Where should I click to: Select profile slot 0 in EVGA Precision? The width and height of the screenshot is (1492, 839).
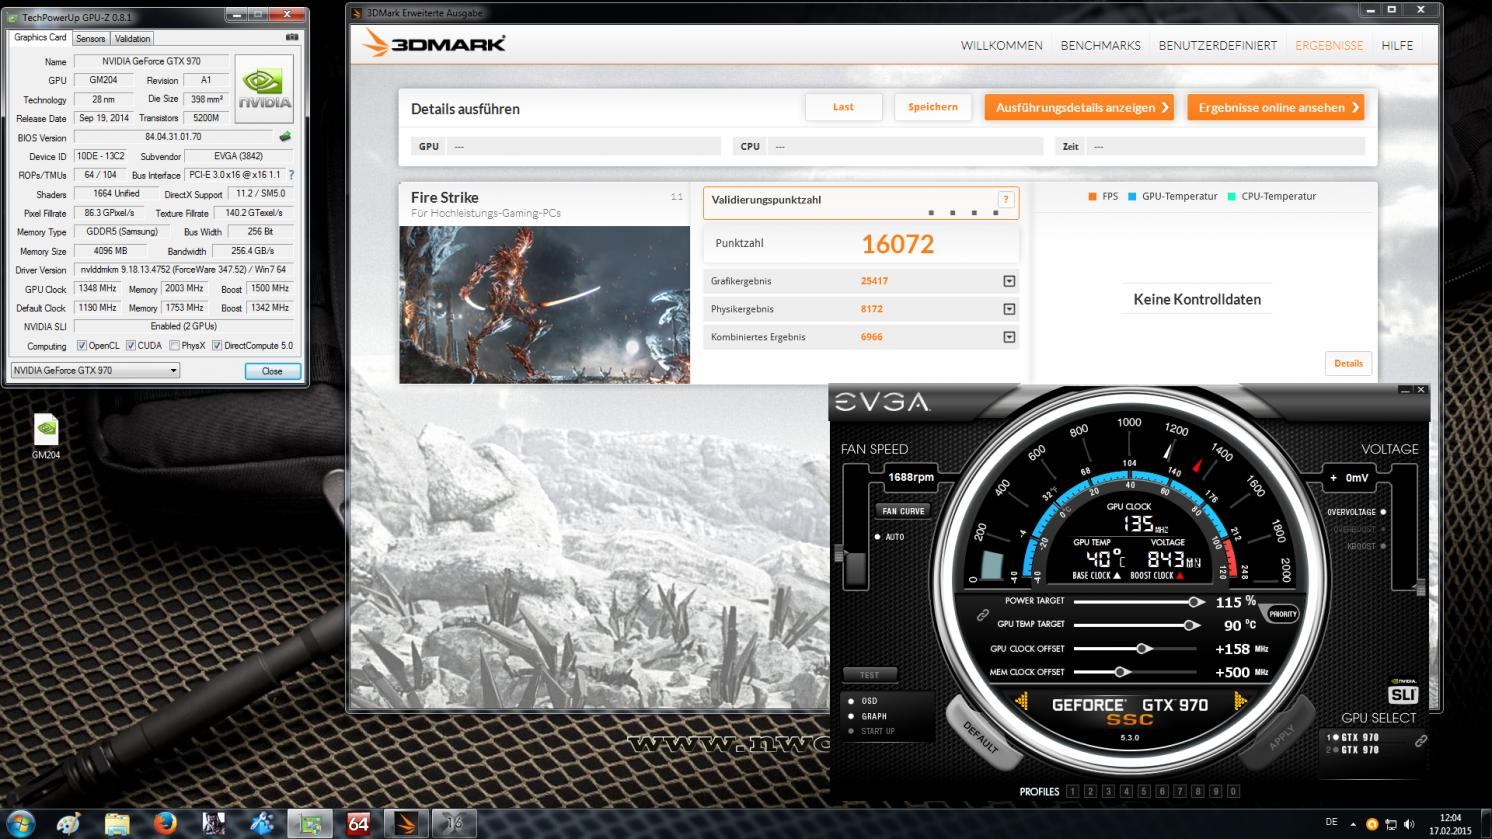click(x=1233, y=791)
